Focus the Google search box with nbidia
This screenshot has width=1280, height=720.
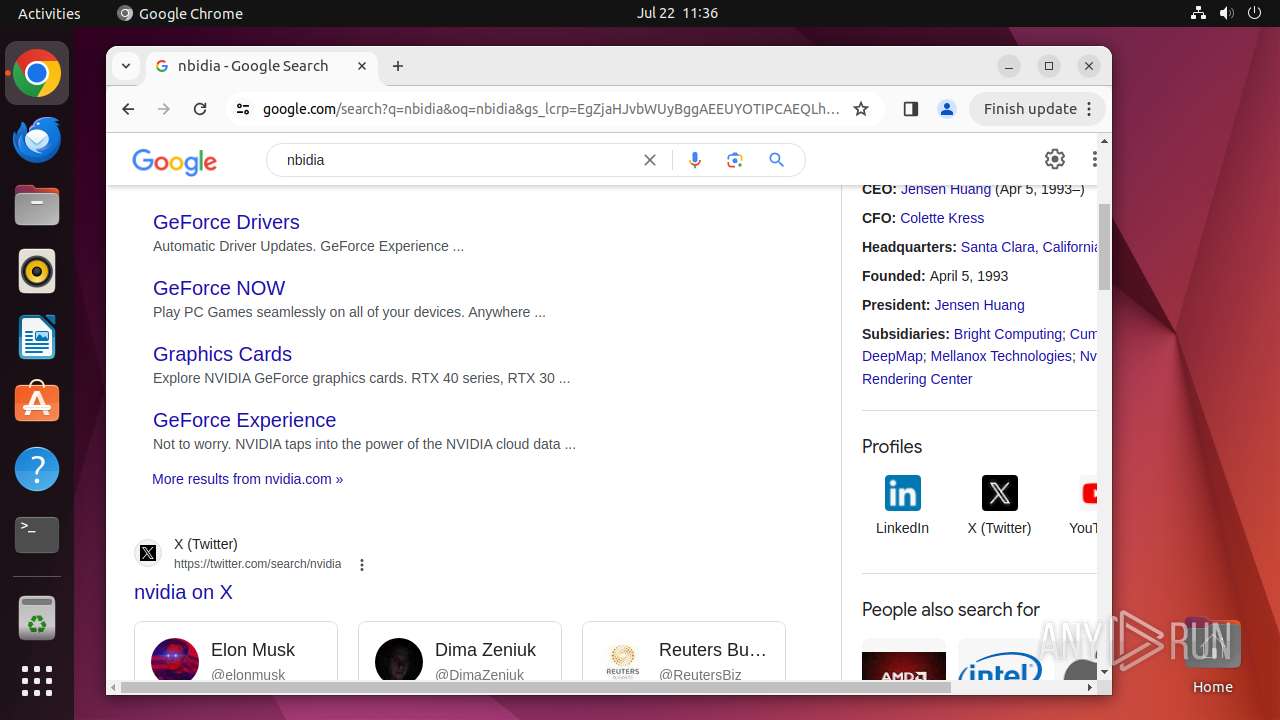460,160
